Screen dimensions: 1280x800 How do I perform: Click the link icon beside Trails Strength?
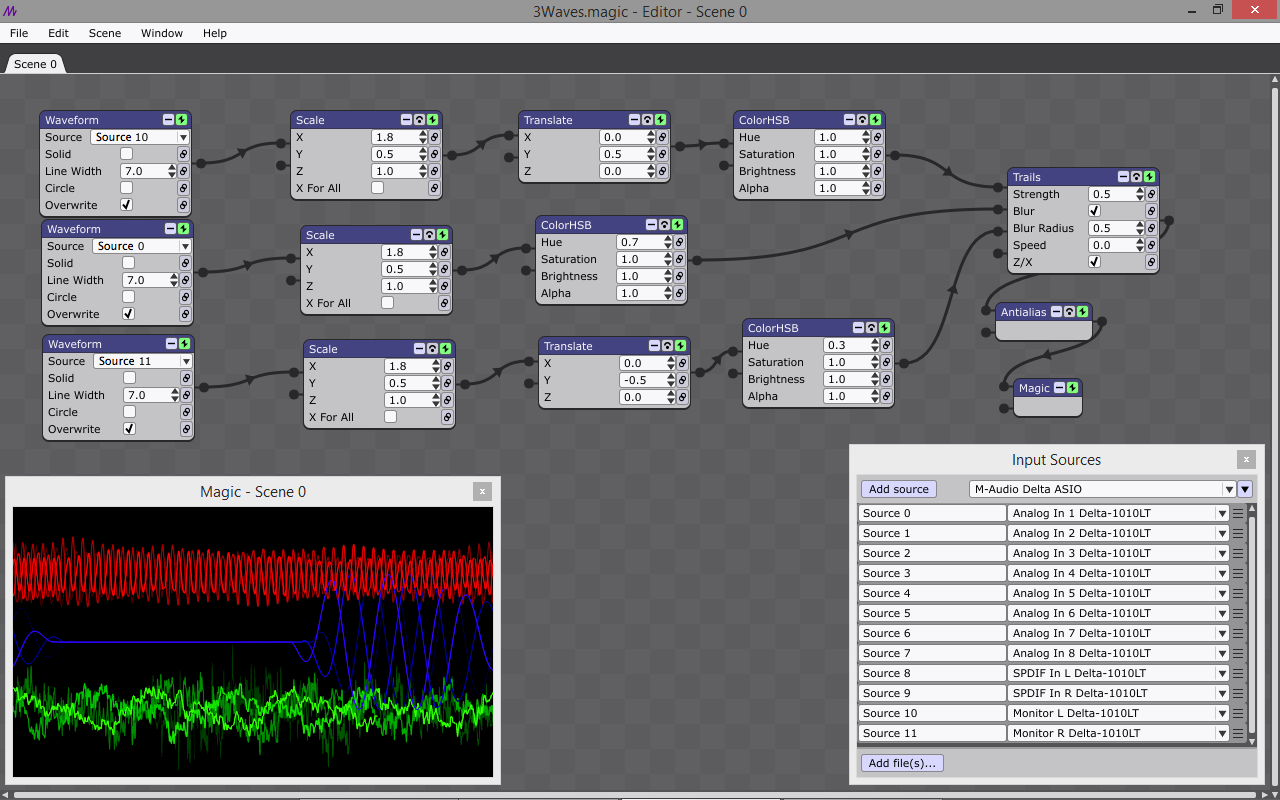coord(1151,194)
